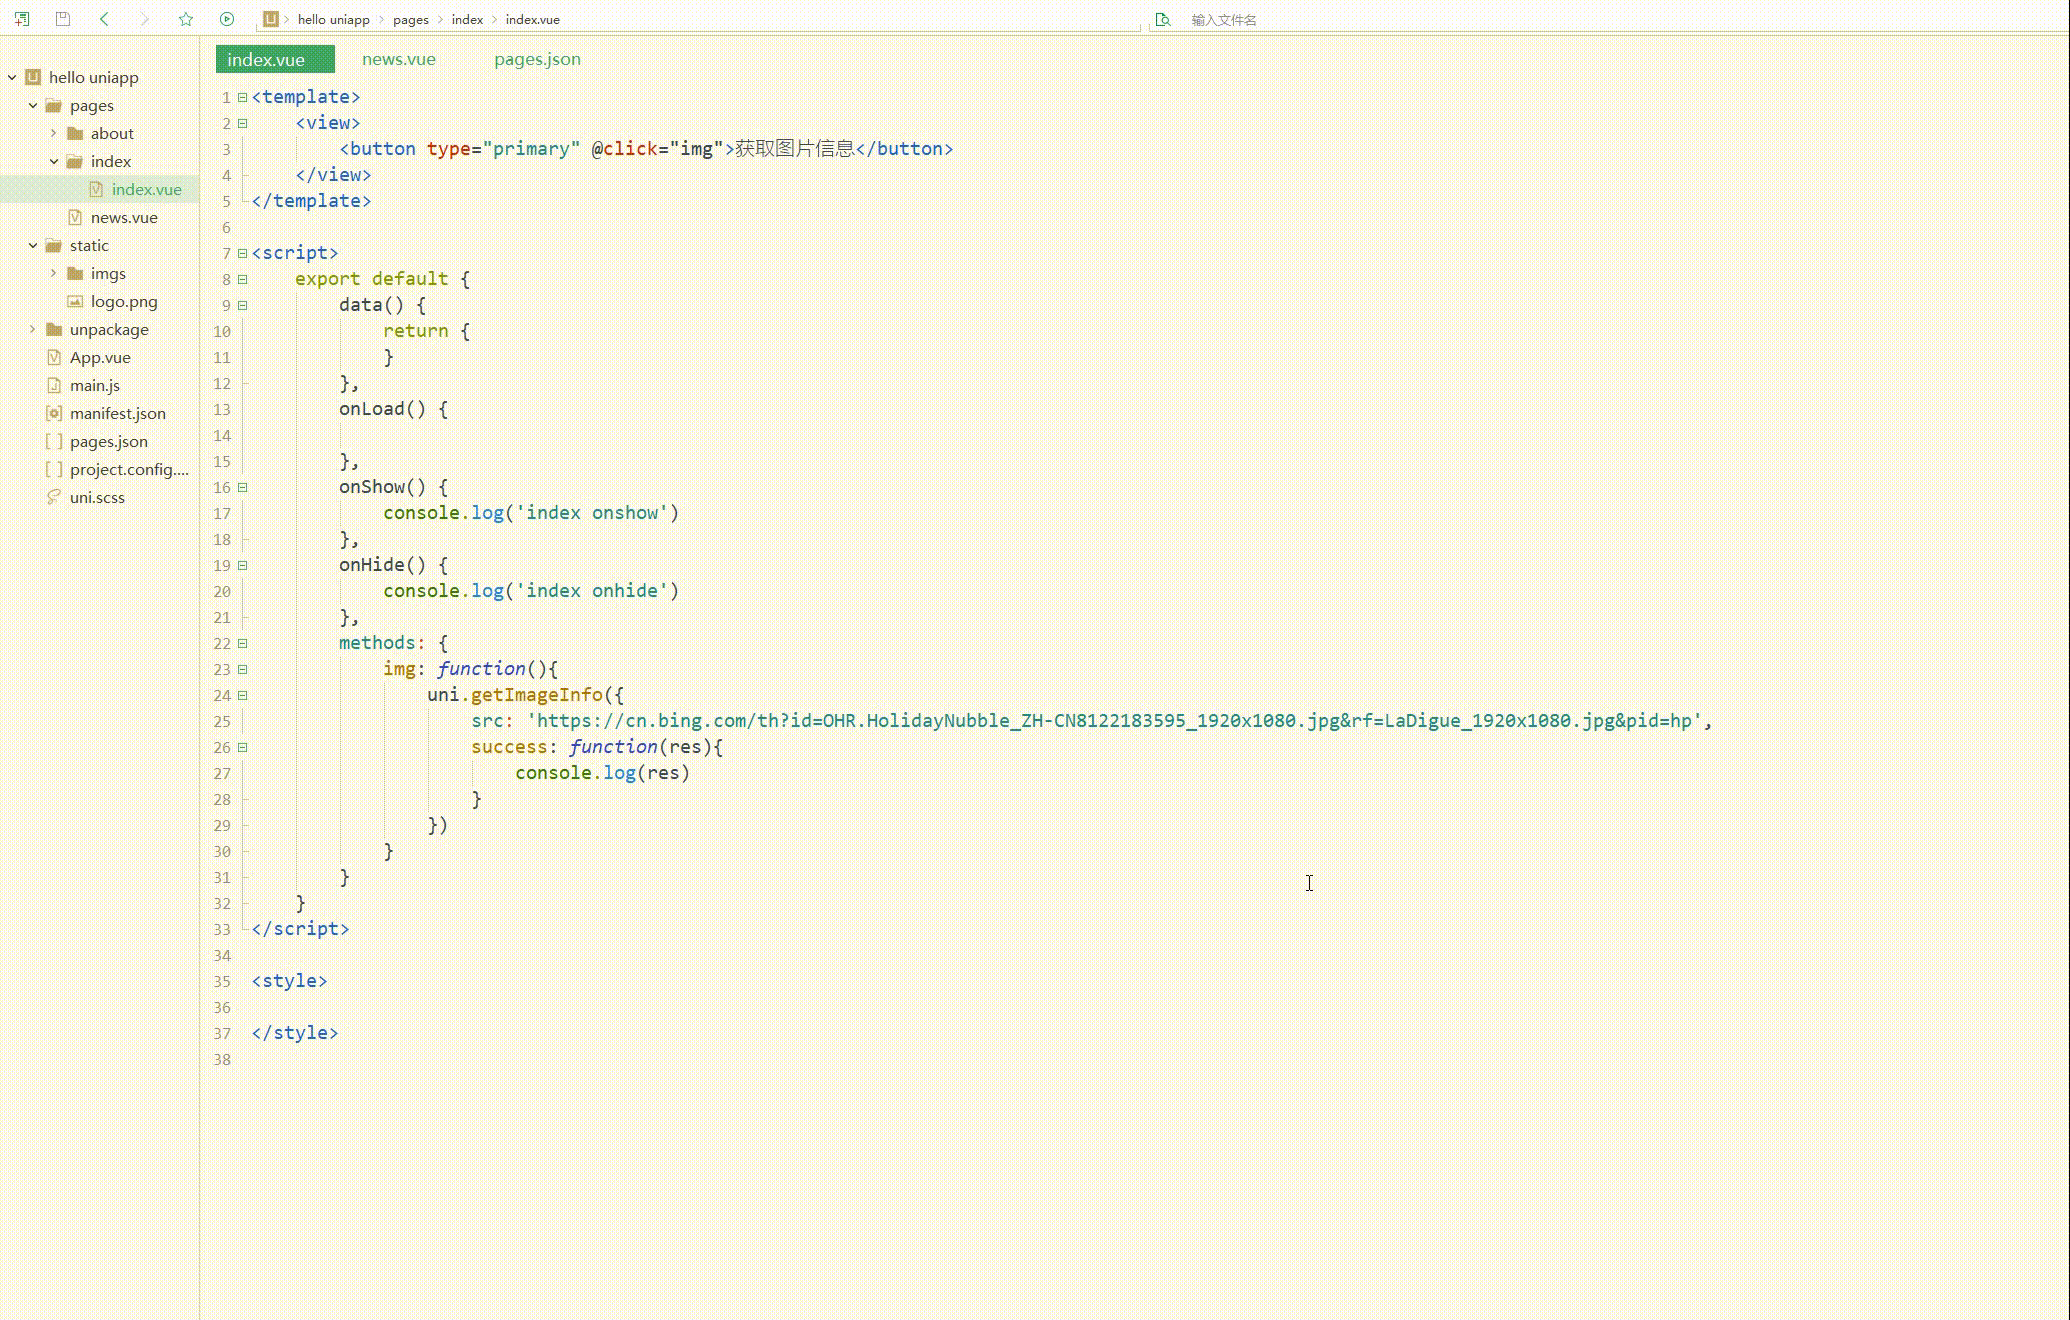Fold the template block at line 1
2070x1320 pixels.
point(242,97)
